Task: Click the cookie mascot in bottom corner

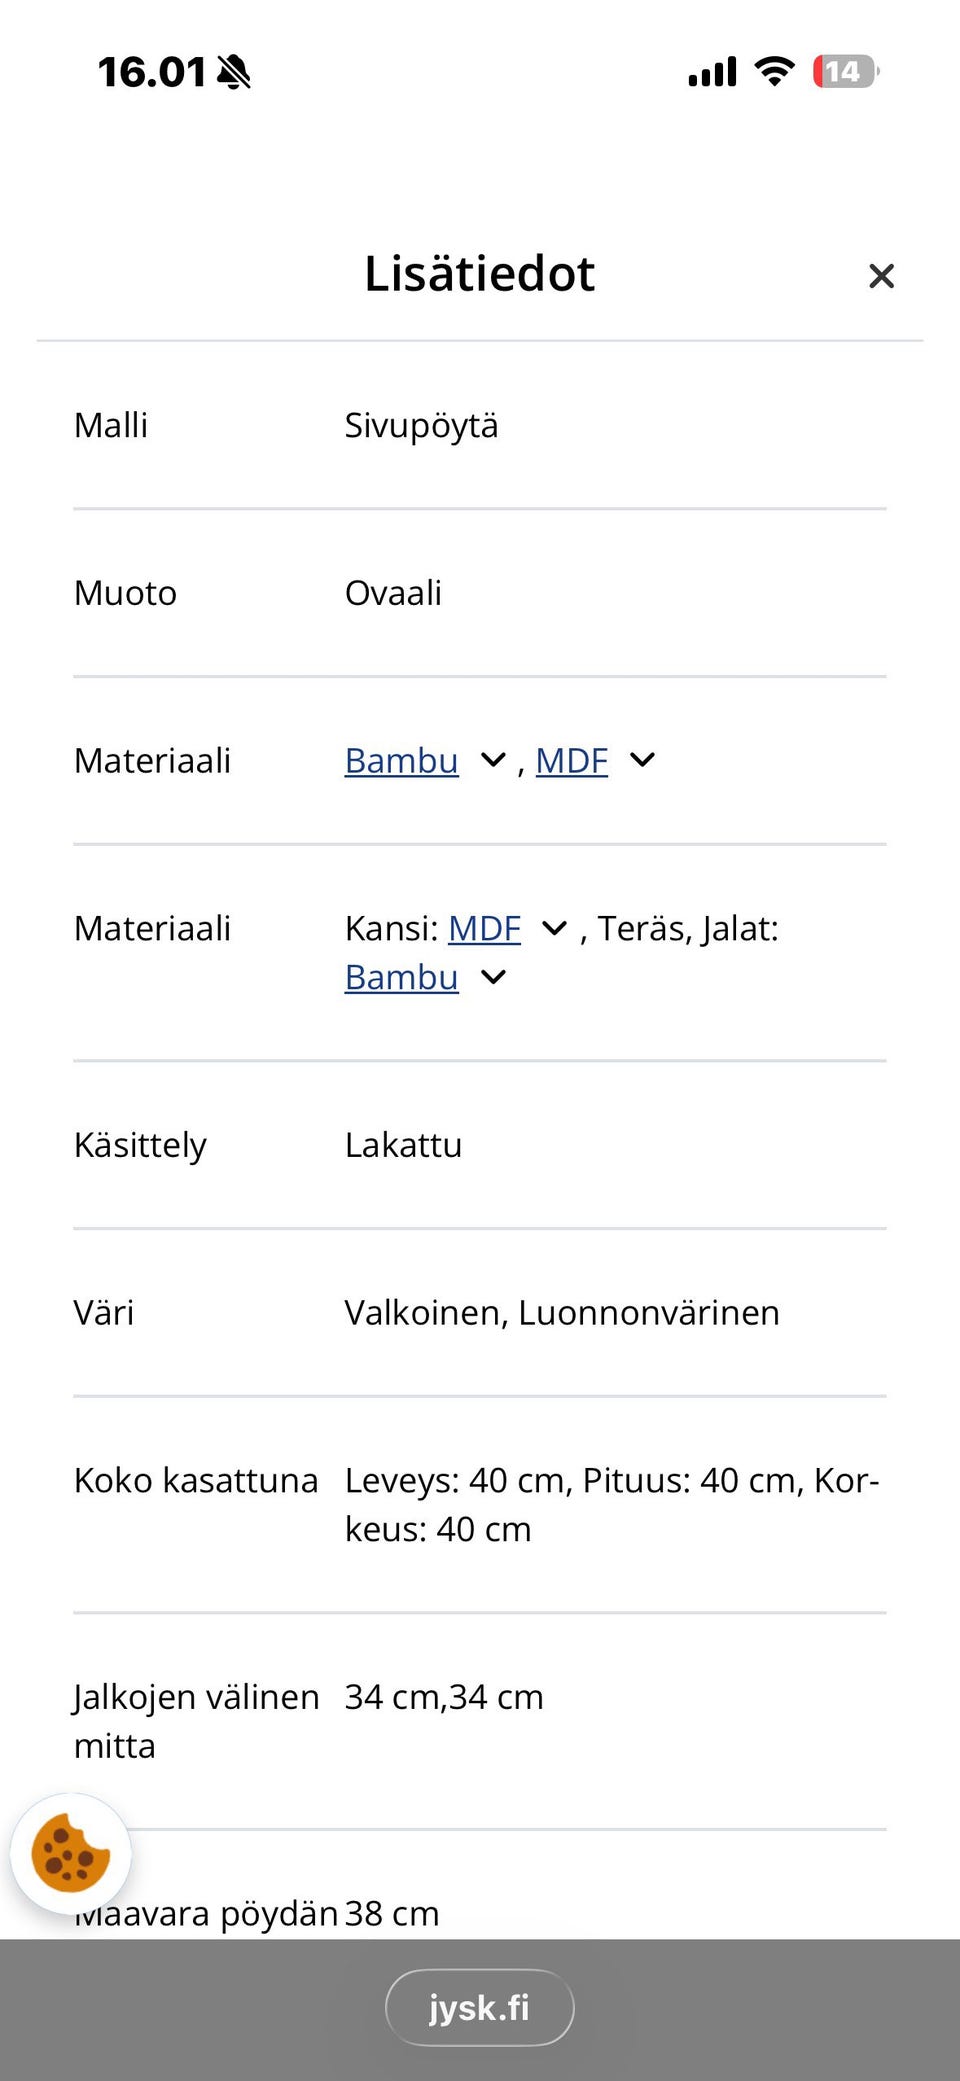Action: point(72,1853)
